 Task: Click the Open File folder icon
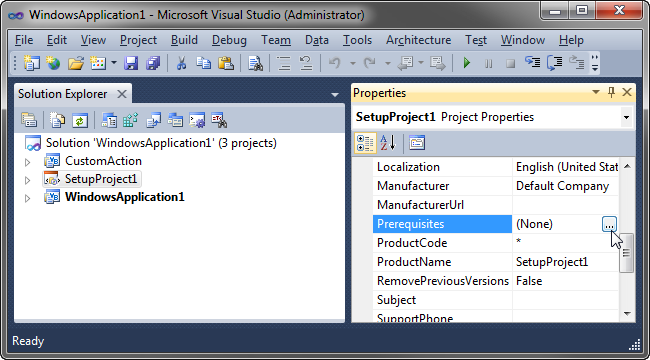coord(76,63)
